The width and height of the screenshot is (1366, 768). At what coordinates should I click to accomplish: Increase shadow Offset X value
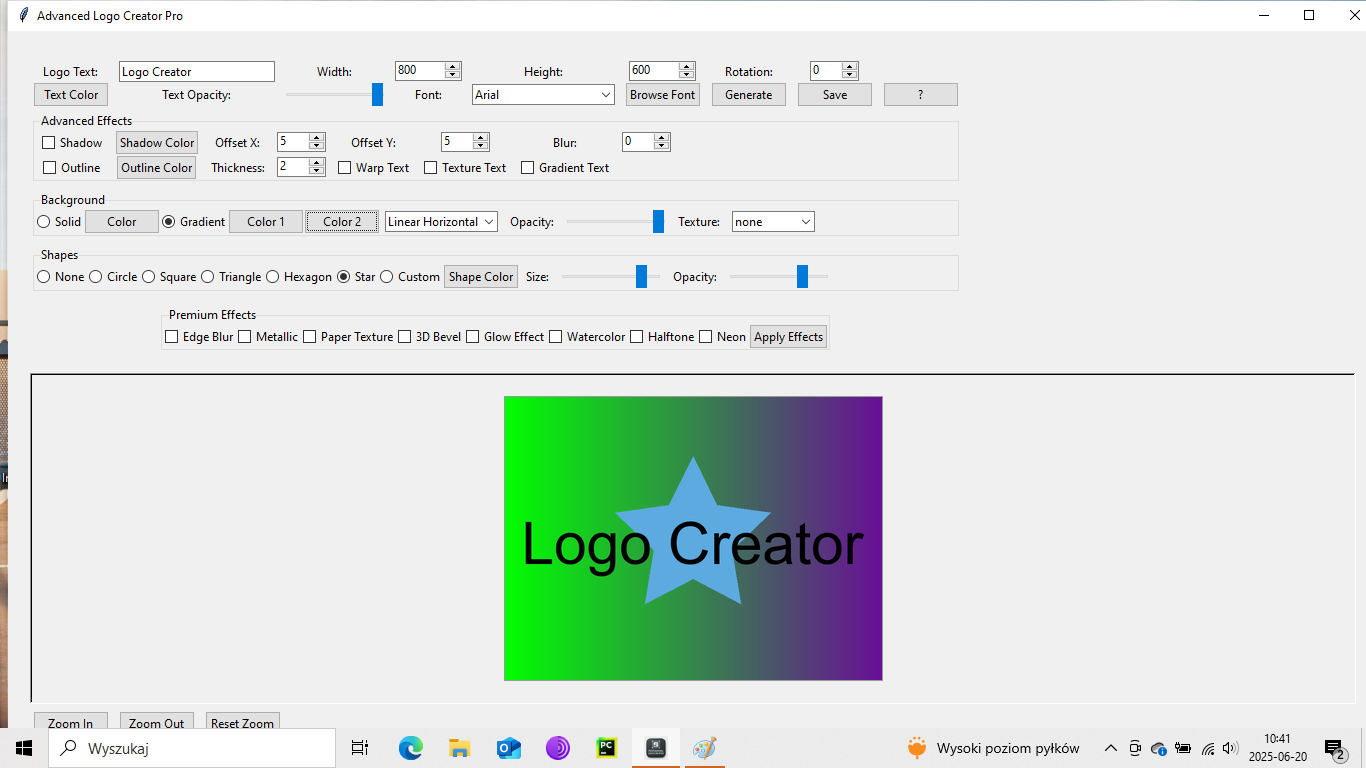[317, 138]
